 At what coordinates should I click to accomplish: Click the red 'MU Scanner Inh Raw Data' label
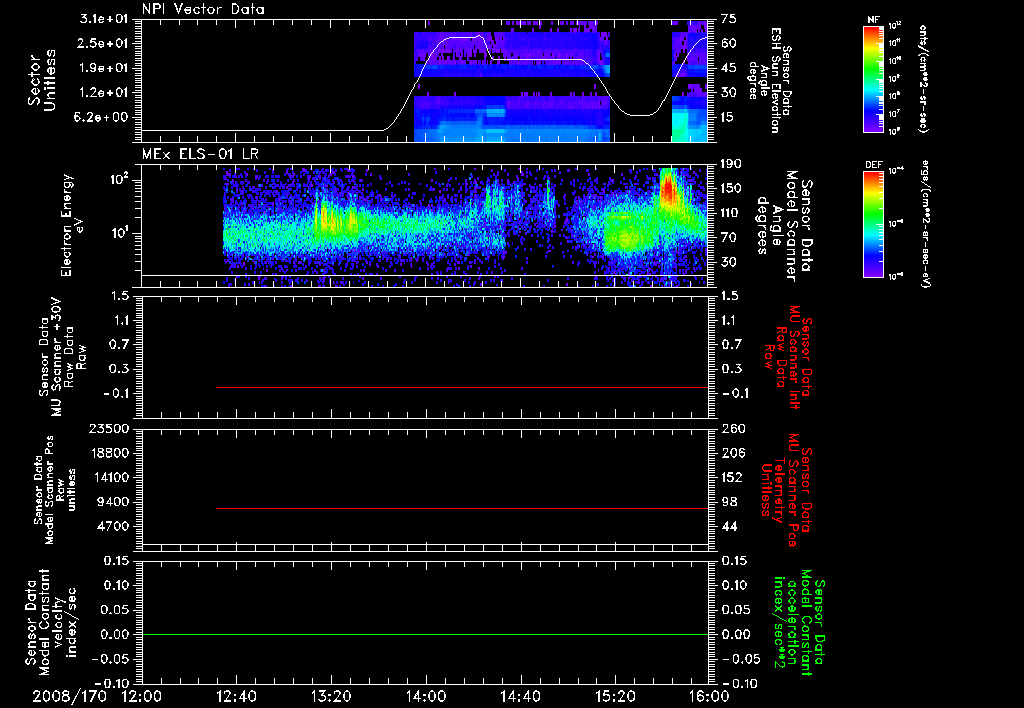pyautogui.click(x=789, y=357)
